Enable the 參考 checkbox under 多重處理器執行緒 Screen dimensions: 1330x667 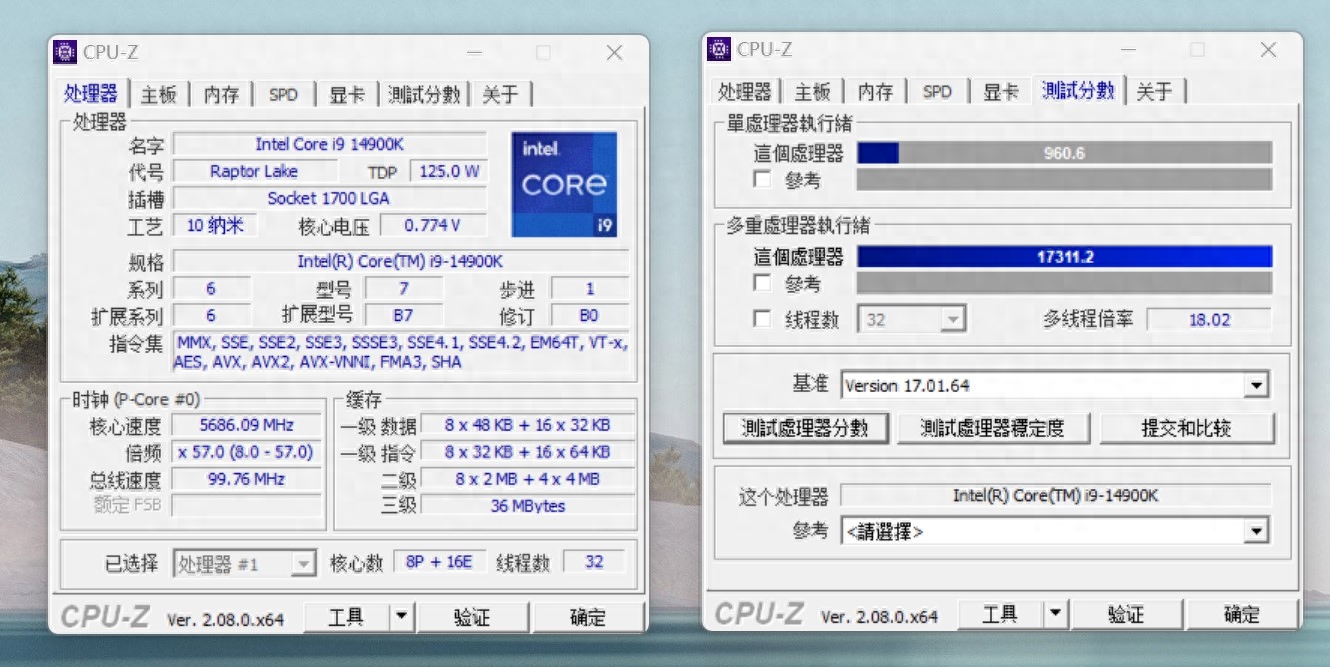click(x=763, y=284)
